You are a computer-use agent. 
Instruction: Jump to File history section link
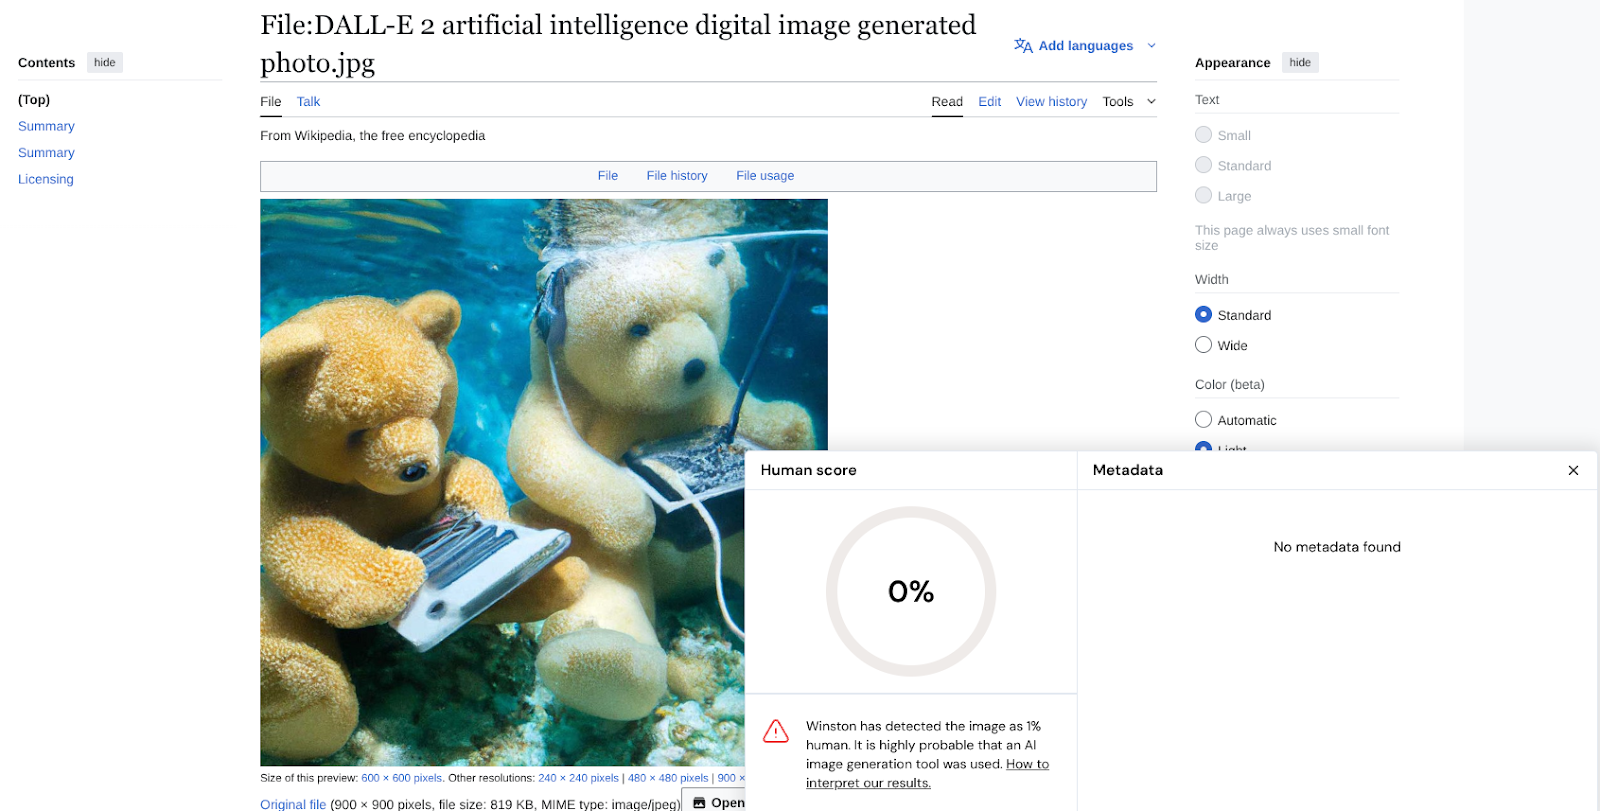point(677,176)
